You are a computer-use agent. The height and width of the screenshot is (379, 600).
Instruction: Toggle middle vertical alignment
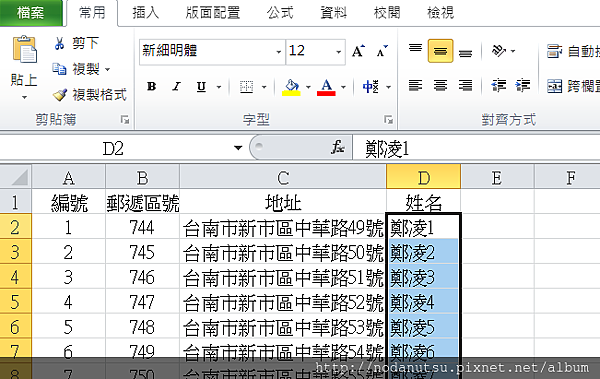click(x=440, y=51)
